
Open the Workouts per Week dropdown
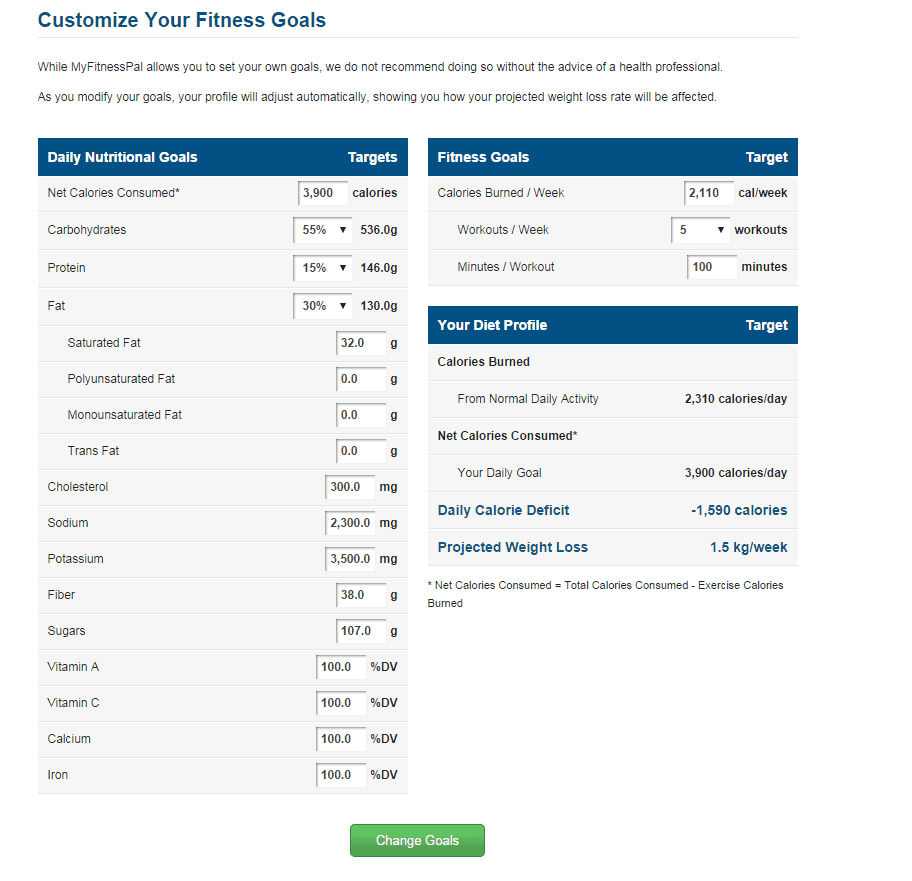(700, 230)
